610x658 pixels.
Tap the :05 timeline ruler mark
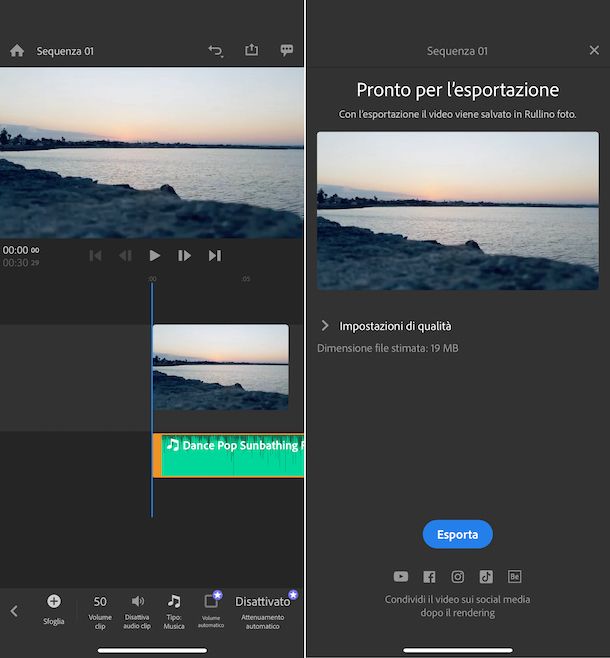point(246,279)
